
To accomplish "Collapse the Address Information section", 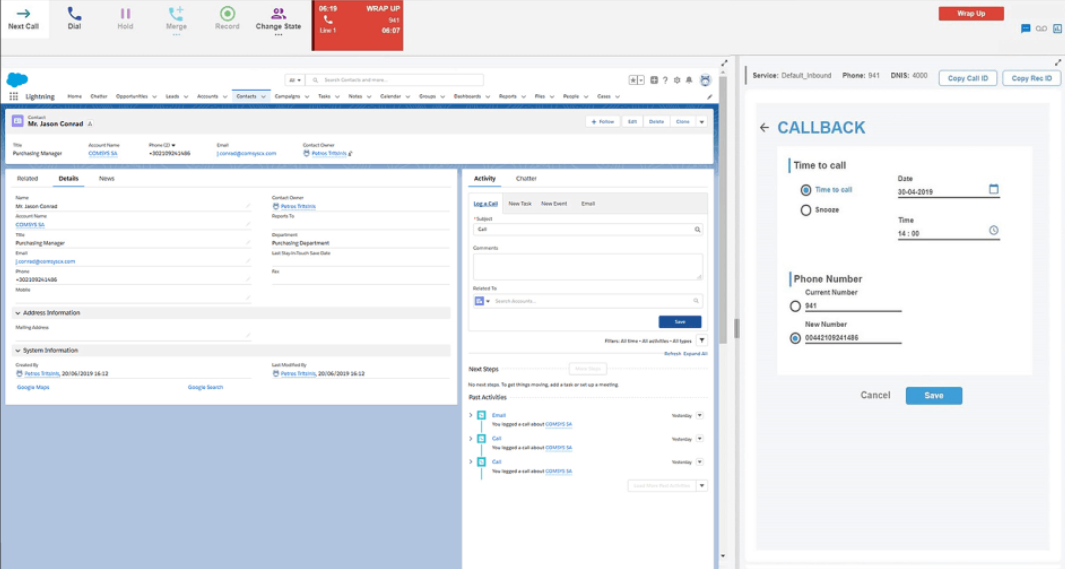I will [x=17, y=313].
